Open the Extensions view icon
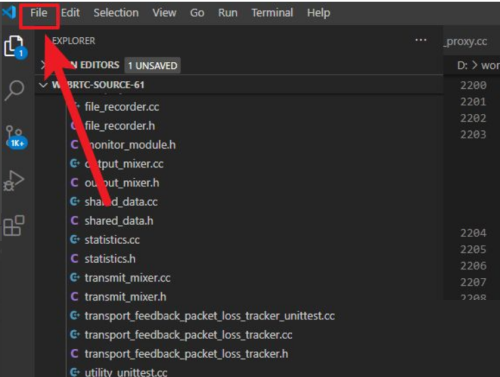500x377 pixels. [14, 226]
